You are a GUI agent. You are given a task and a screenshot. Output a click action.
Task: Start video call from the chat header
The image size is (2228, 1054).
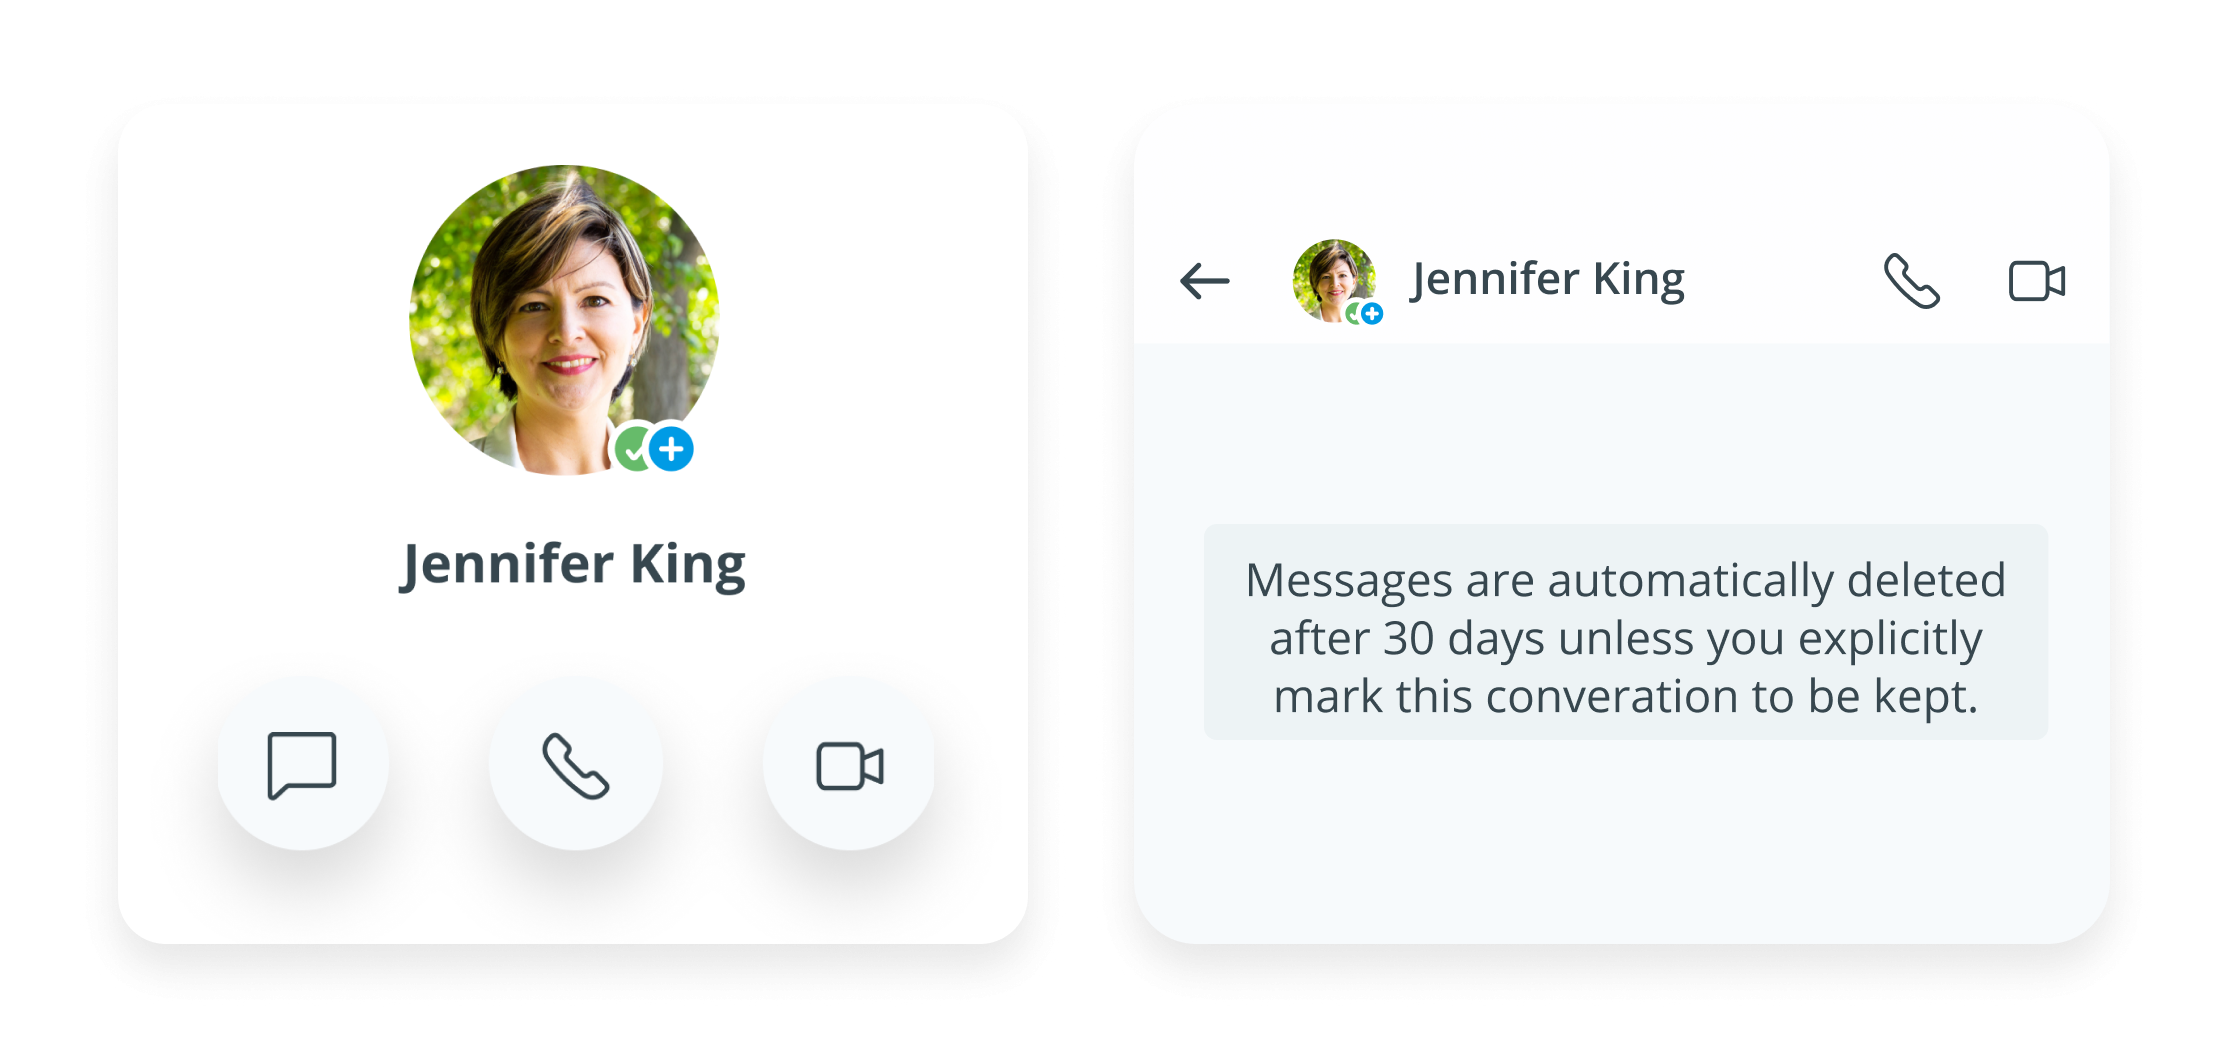click(2036, 281)
